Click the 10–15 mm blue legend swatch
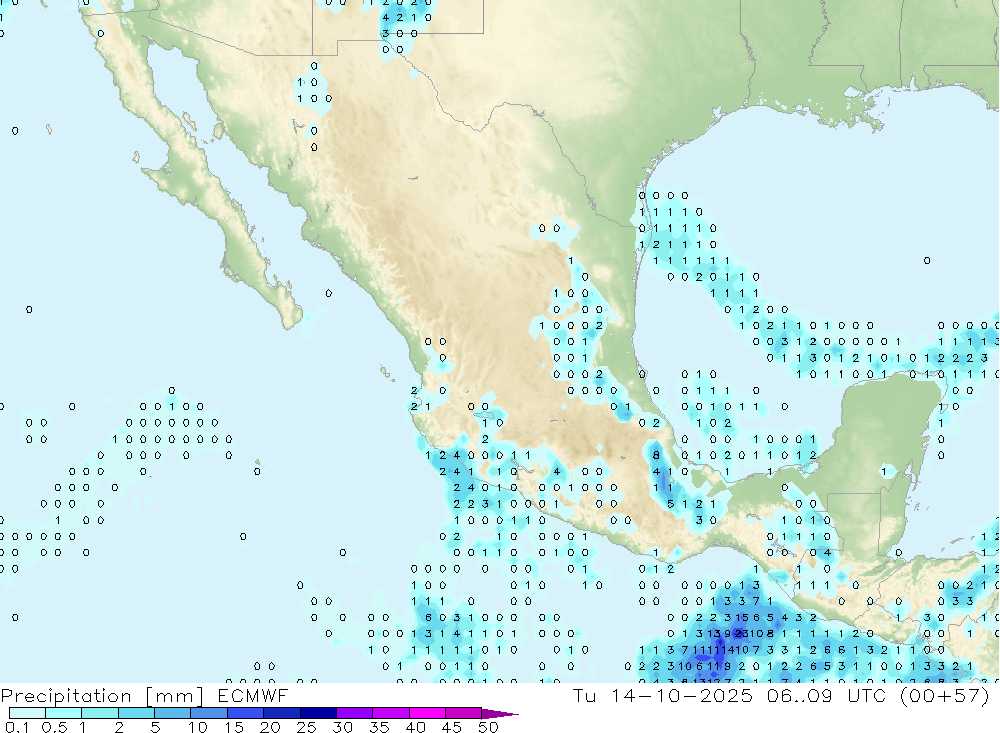Screen dimensions: 1000x733 [209, 713]
